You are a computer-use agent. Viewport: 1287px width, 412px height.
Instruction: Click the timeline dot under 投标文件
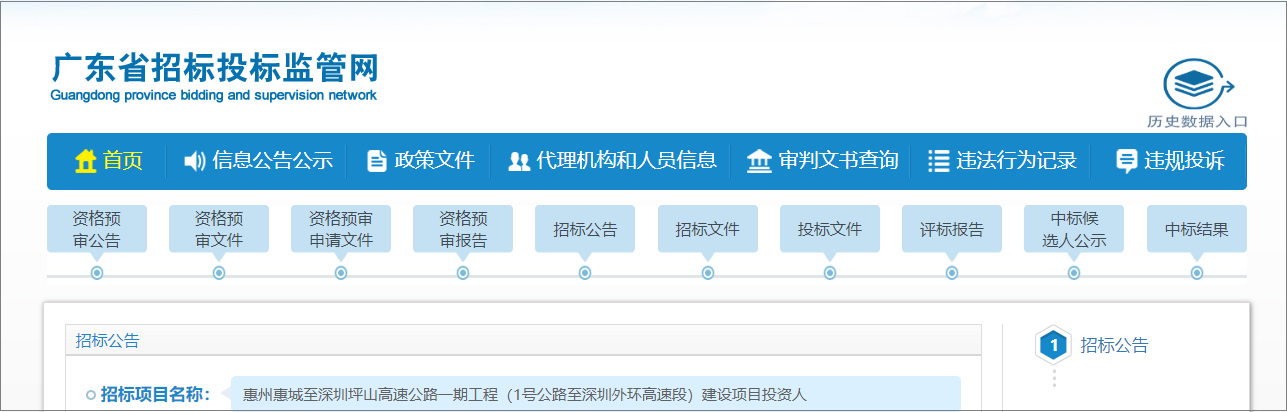coord(830,273)
